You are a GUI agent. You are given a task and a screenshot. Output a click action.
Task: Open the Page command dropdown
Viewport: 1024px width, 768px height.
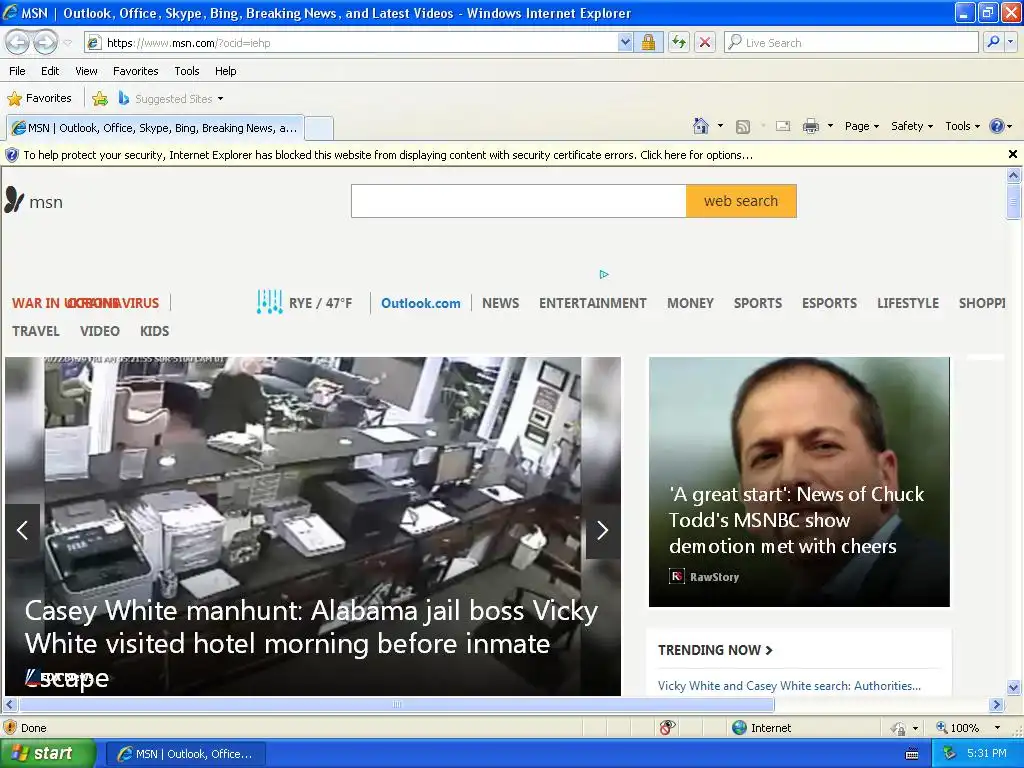(862, 127)
